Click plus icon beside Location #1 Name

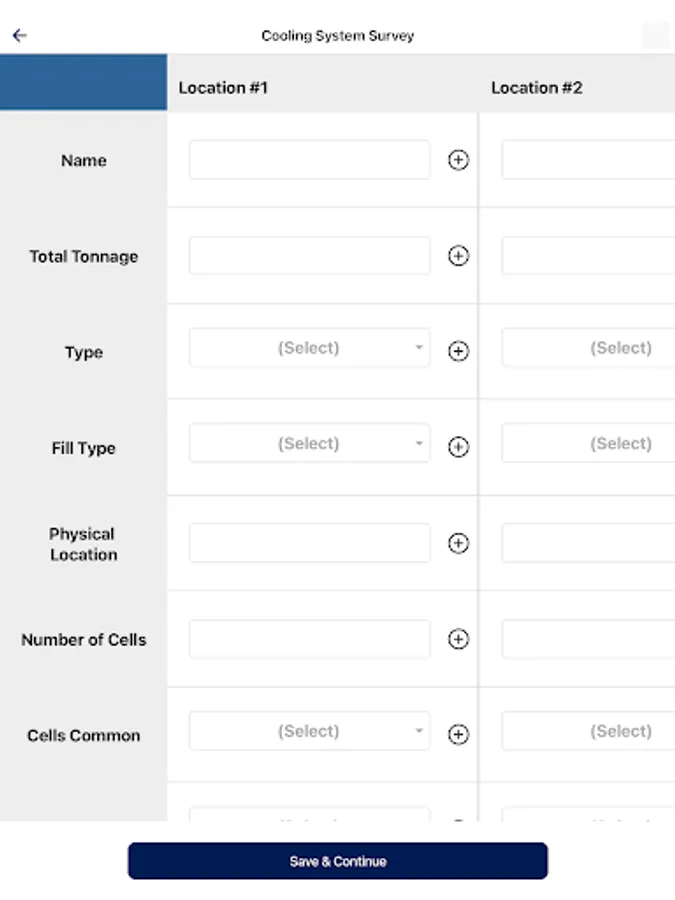coord(458,160)
